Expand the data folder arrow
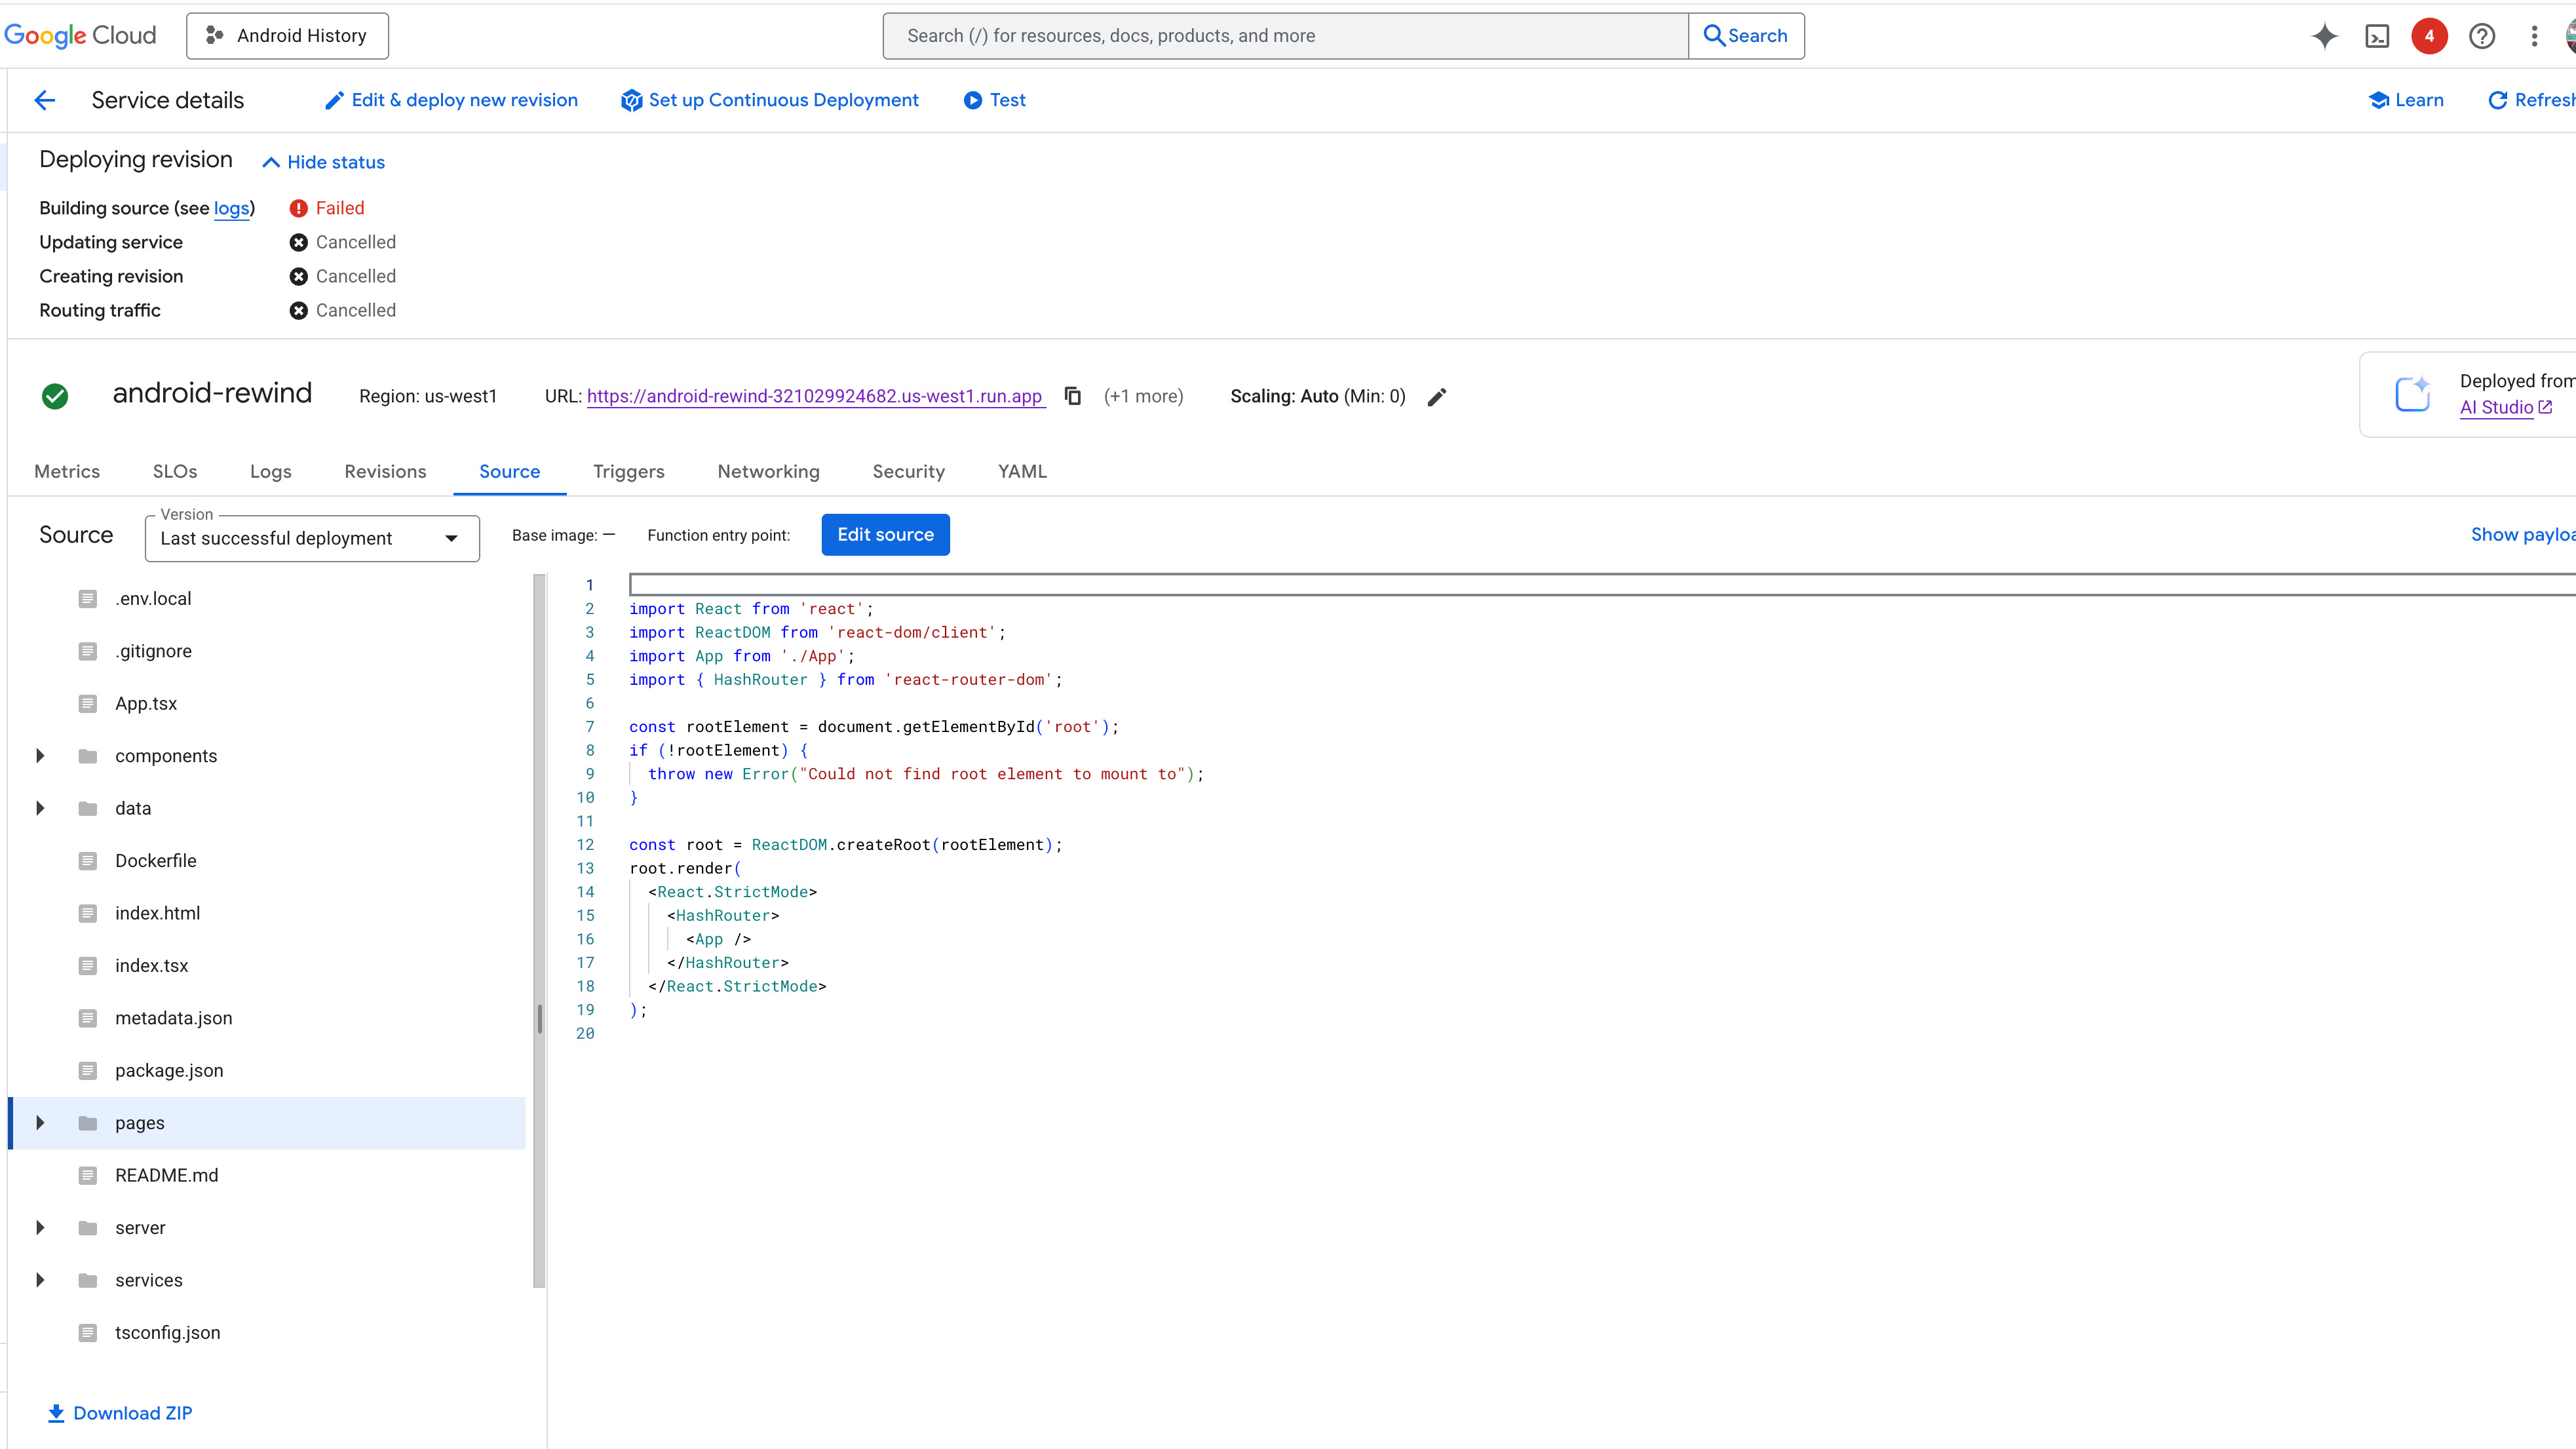 tap(40, 808)
